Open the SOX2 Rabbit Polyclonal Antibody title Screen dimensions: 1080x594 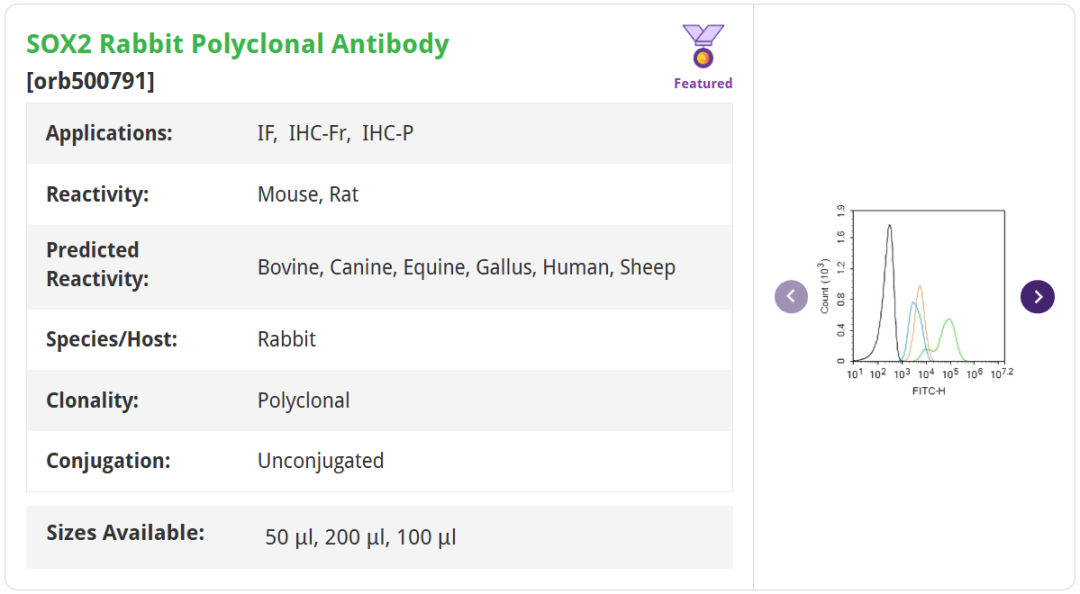pos(238,44)
